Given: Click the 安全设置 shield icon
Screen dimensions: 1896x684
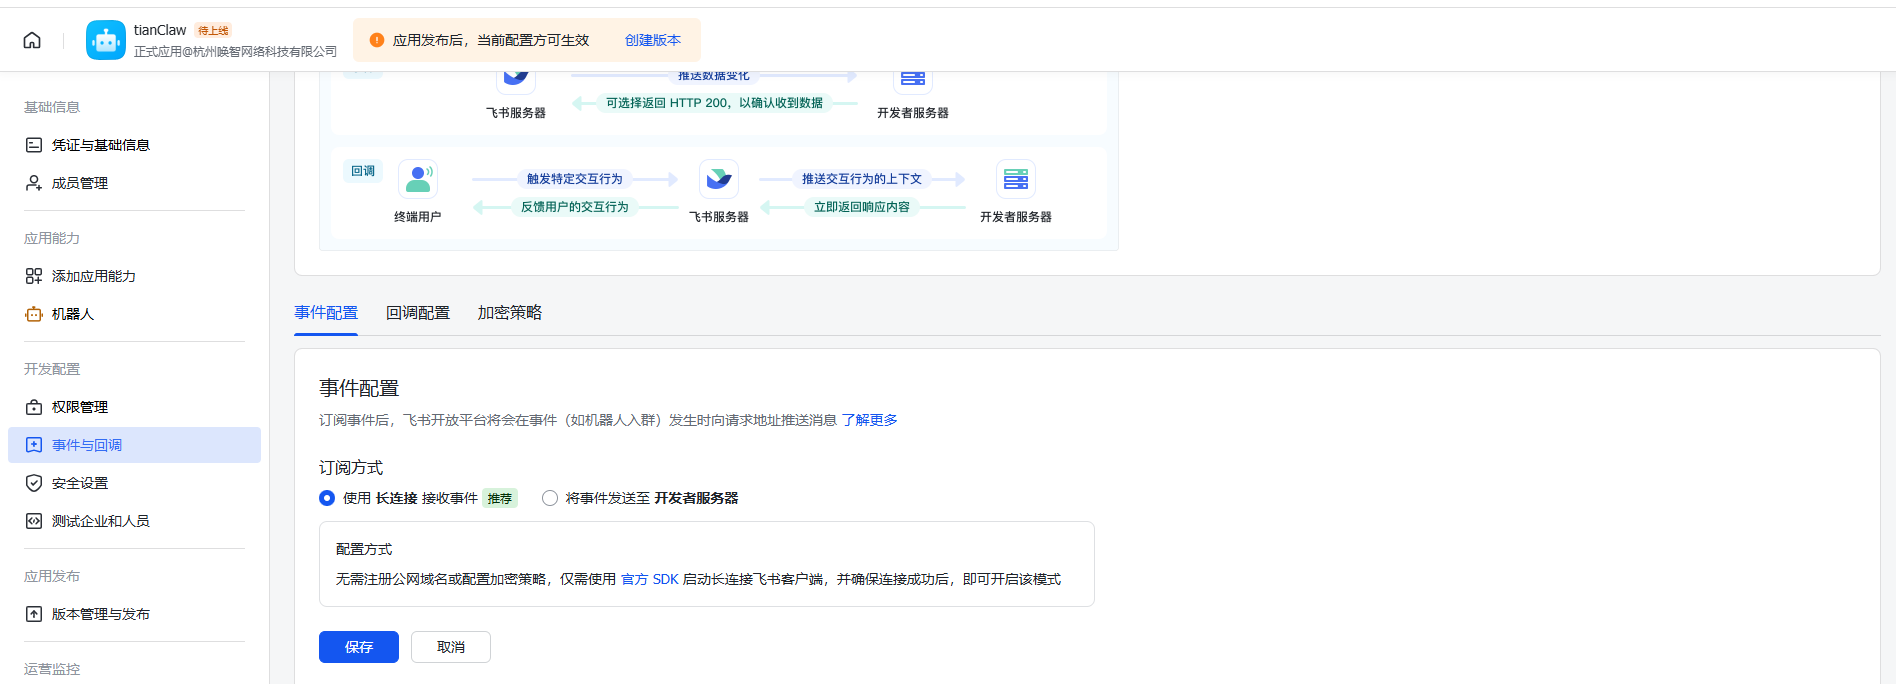Looking at the screenshot, I should 34,483.
